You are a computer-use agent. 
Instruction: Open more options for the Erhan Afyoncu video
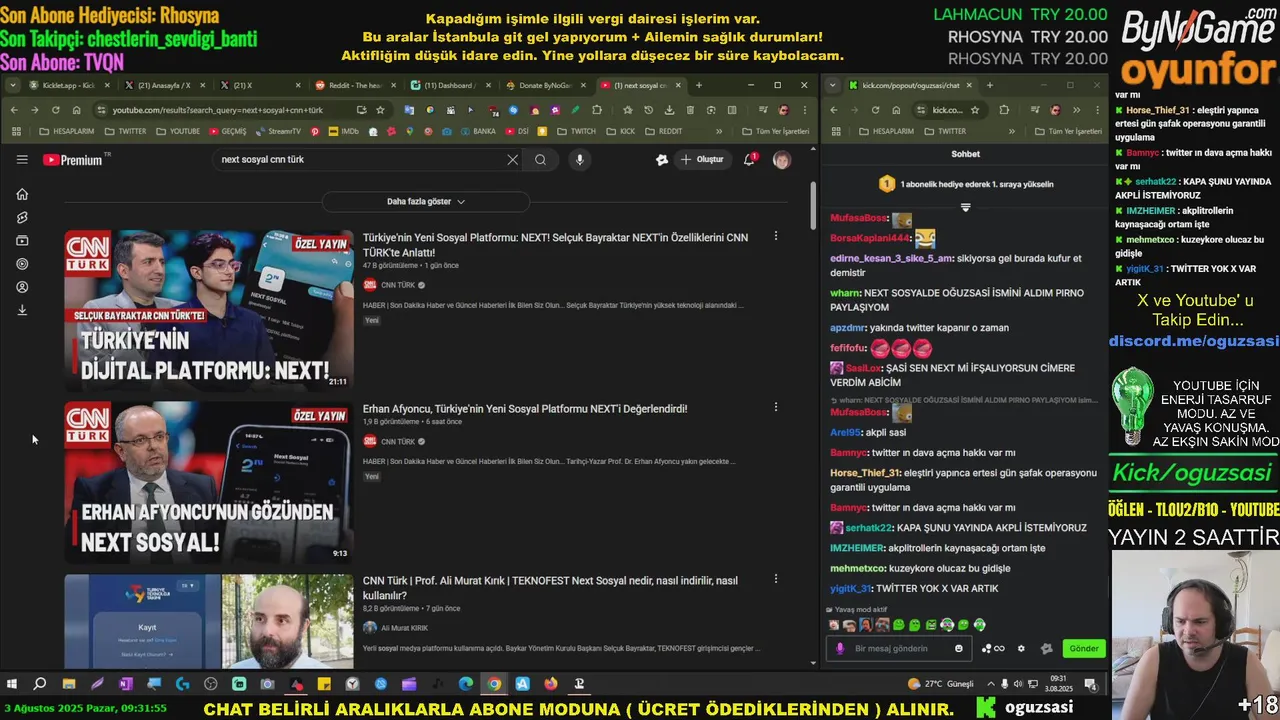click(x=775, y=407)
